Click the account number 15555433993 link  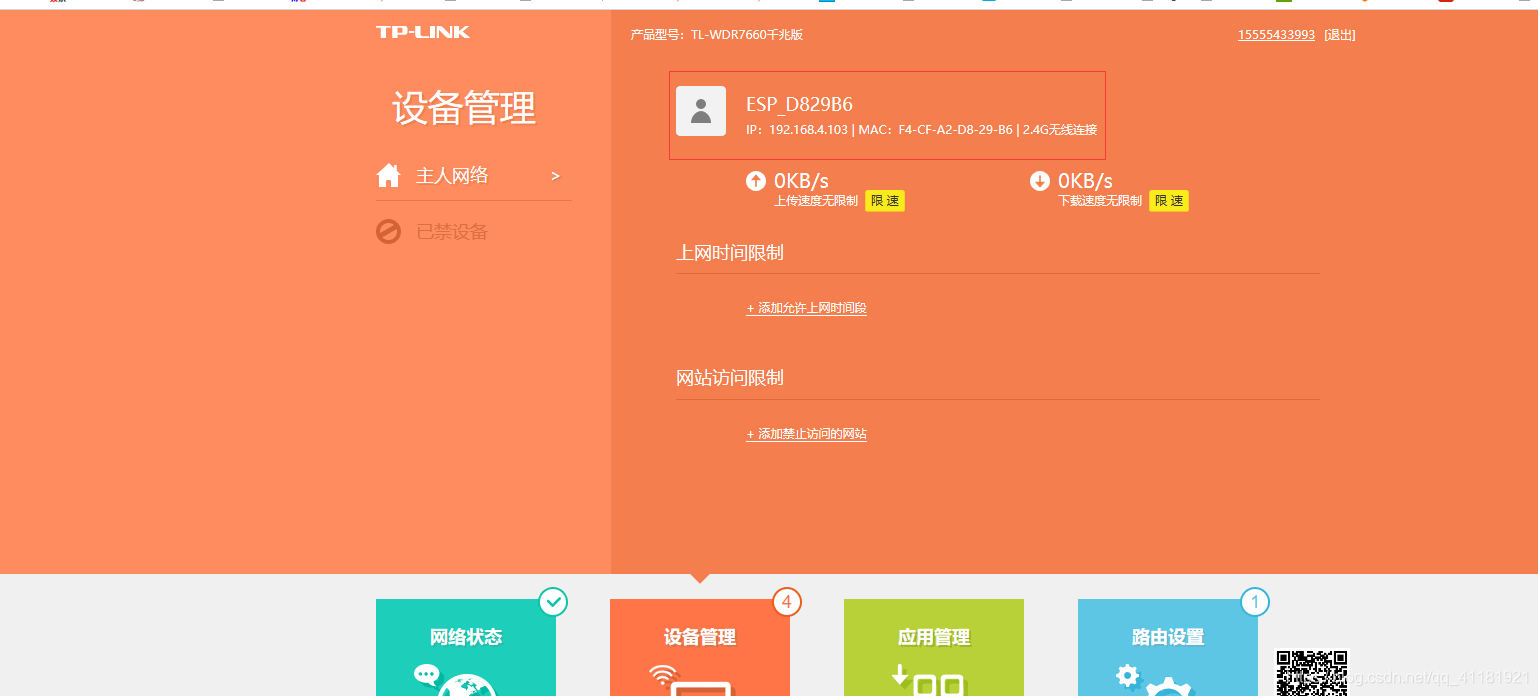(x=1276, y=34)
